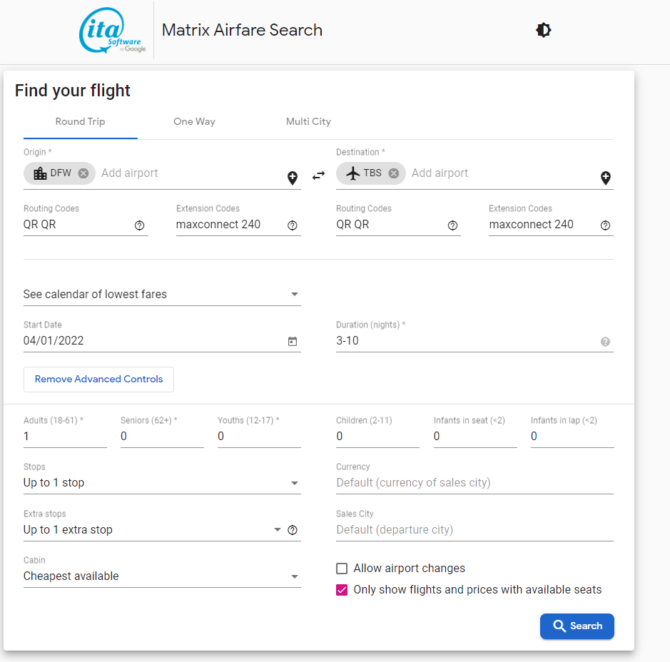
Task: Click the Seniors count field
Action: (x=162, y=436)
